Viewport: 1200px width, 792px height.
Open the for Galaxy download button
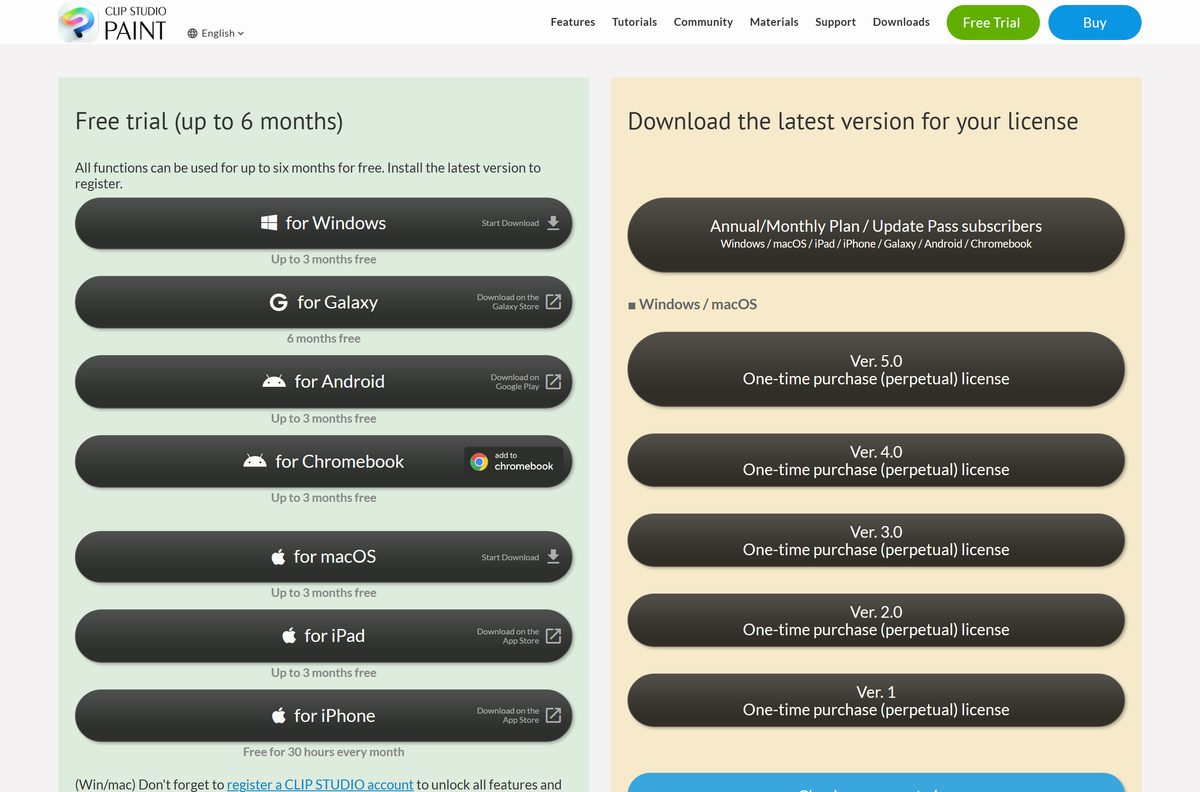[x=323, y=302]
